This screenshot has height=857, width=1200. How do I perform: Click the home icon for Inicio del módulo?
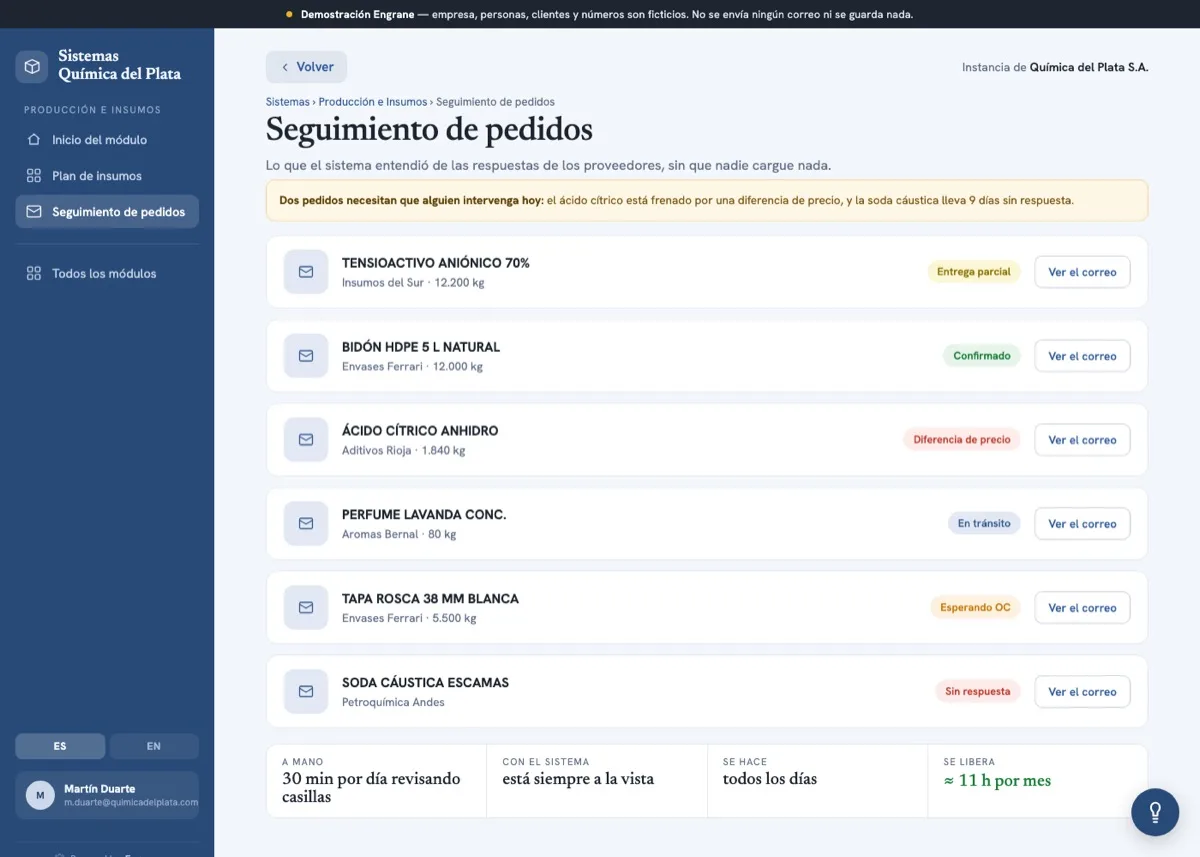click(x=34, y=140)
